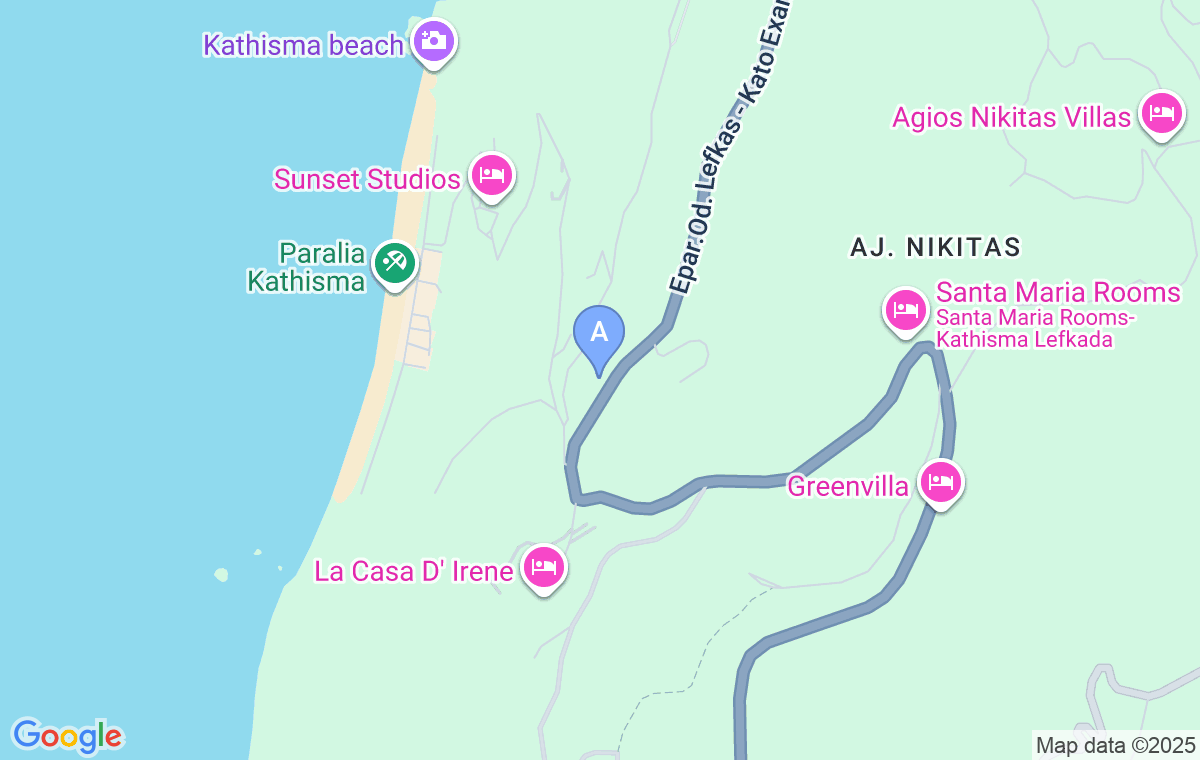Screen dimensions: 1200x760
Task: Select the Greenvilla text label
Action: (x=848, y=487)
